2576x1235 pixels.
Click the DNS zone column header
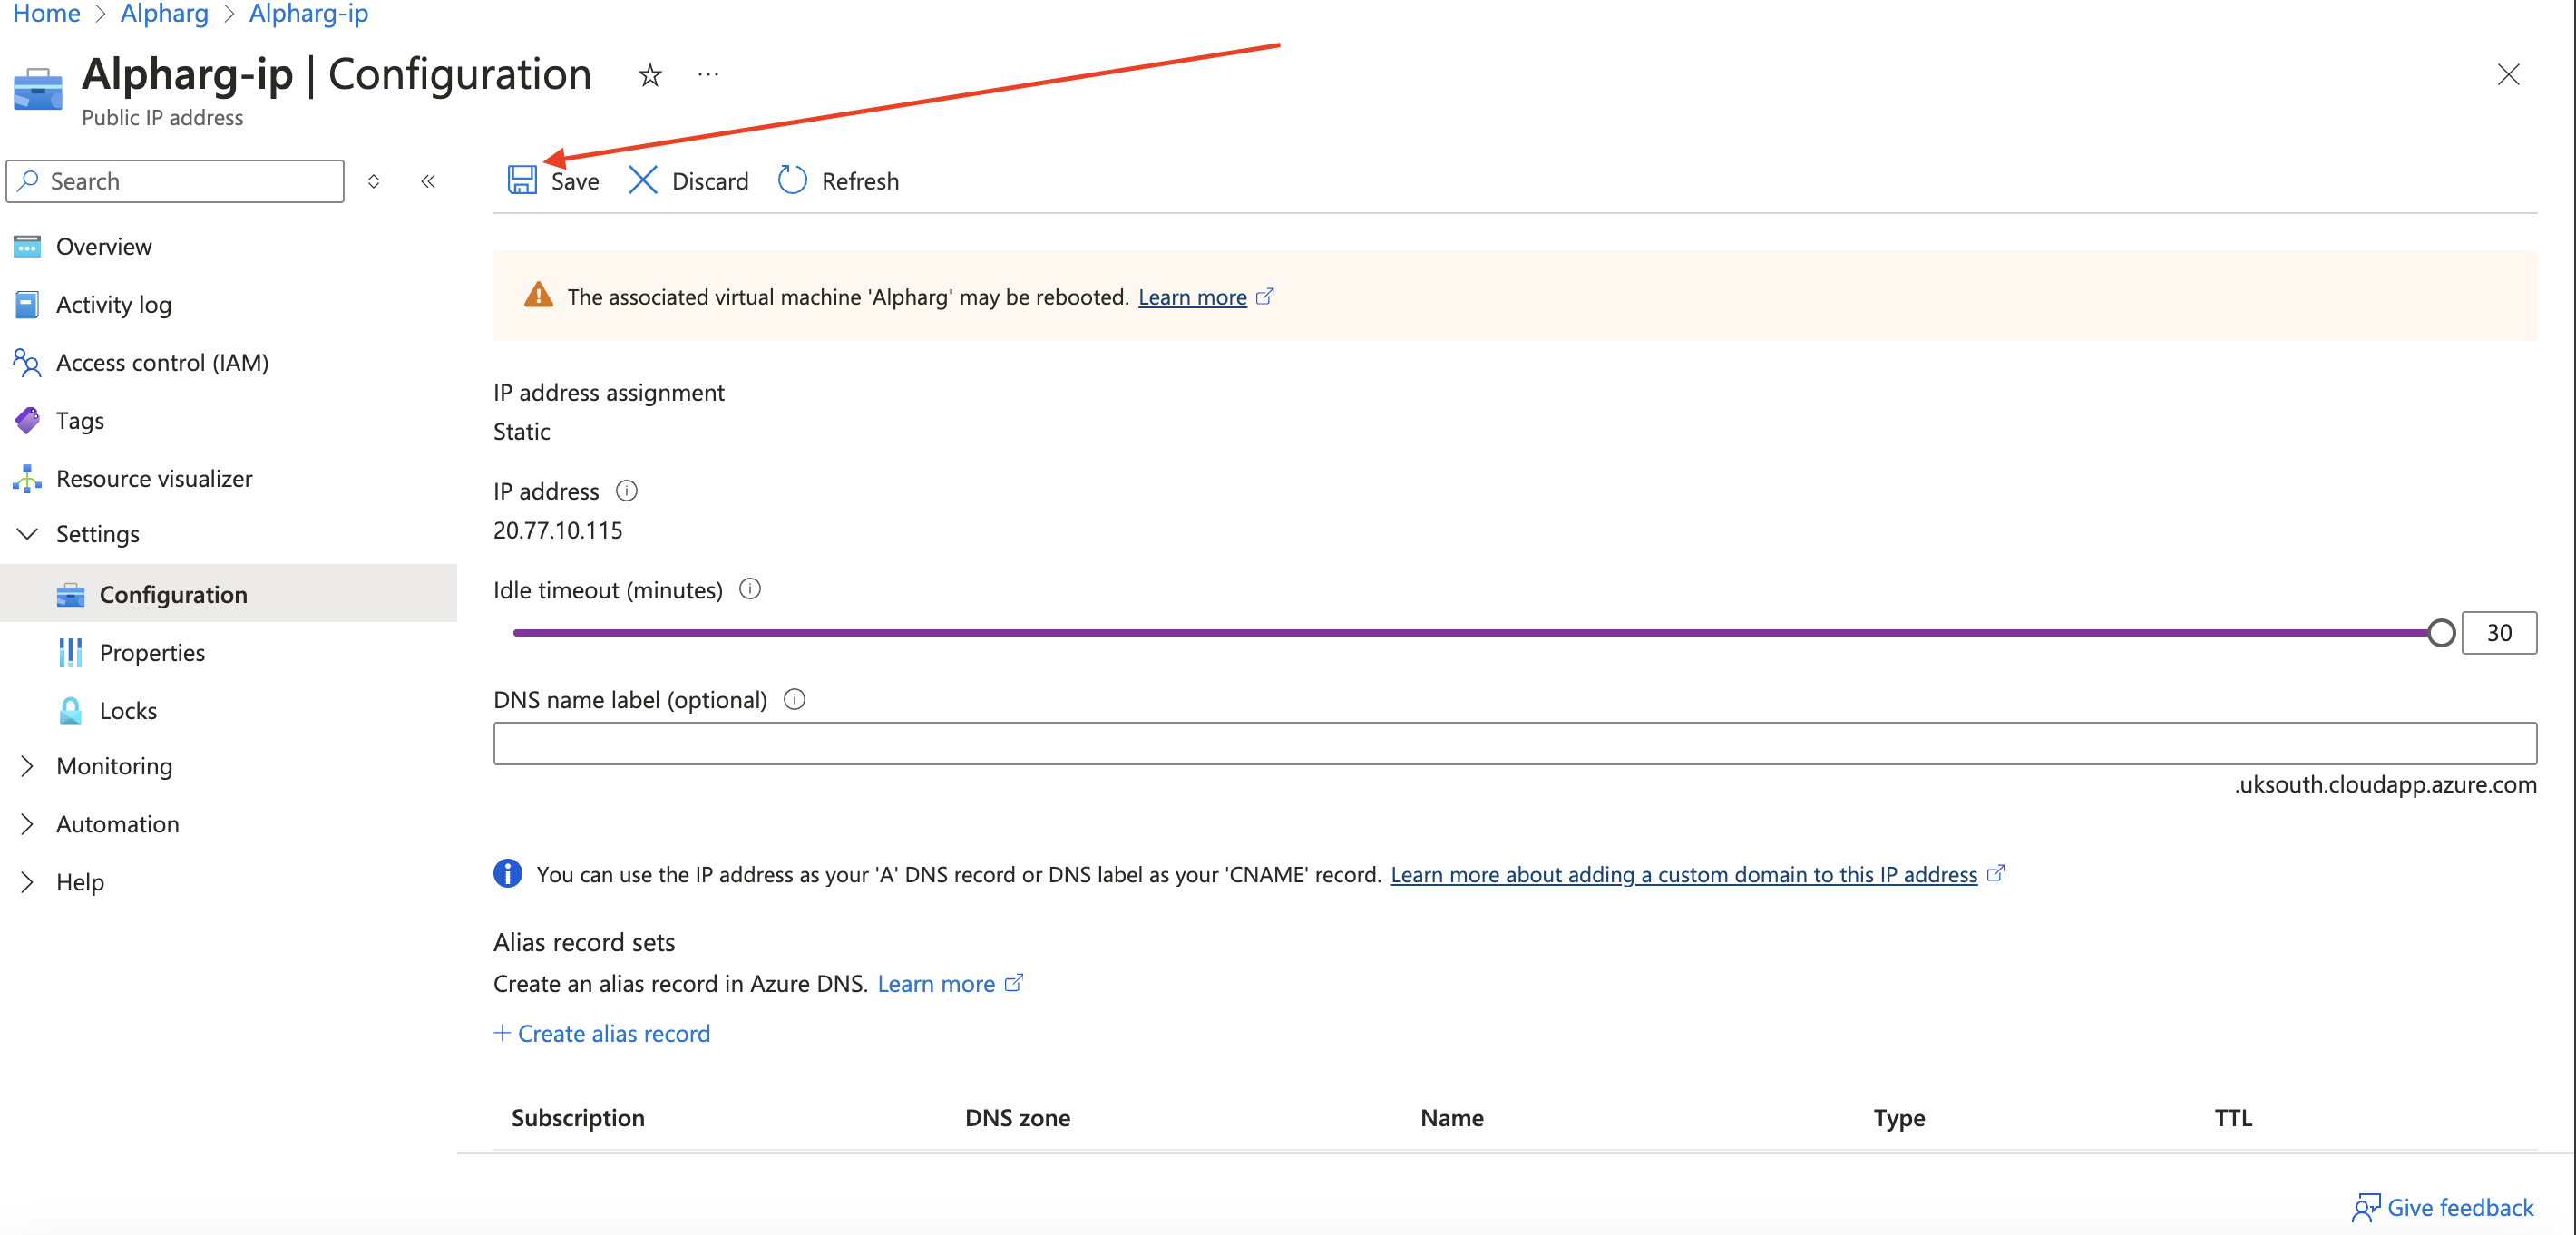(x=1017, y=1117)
